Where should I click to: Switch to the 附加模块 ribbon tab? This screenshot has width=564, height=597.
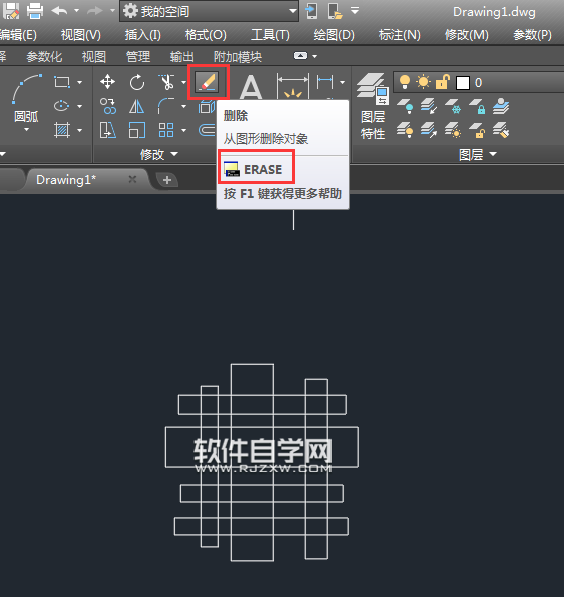pyautogui.click(x=238, y=57)
